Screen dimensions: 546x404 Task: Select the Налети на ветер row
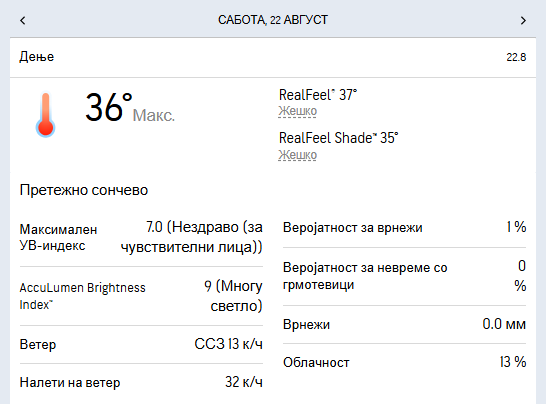coord(141,382)
